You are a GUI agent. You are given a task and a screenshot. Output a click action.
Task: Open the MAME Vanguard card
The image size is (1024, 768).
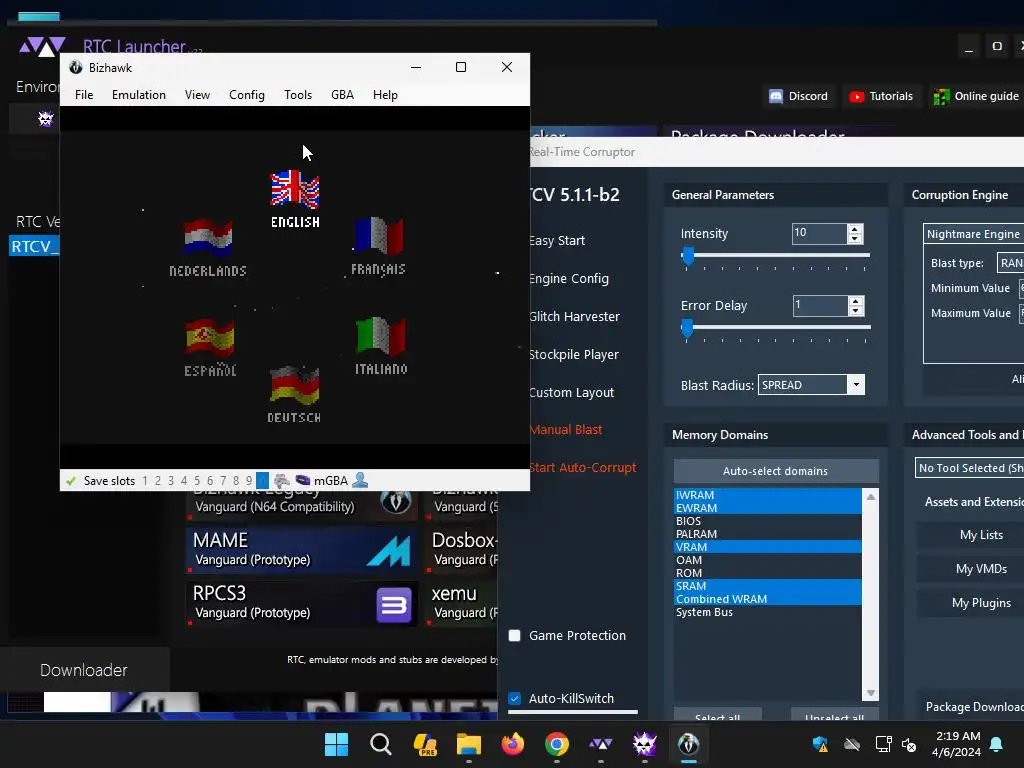(x=302, y=549)
